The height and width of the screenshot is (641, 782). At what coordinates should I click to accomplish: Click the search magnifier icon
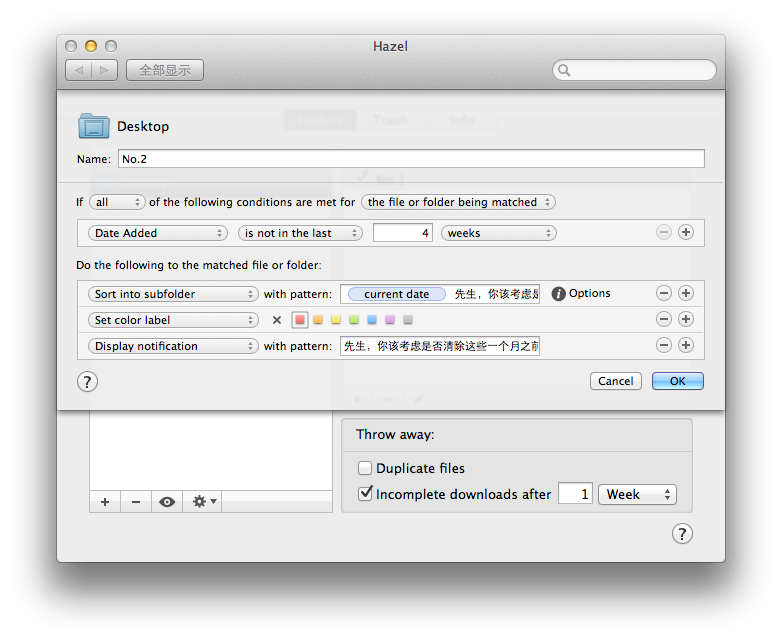click(x=564, y=70)
